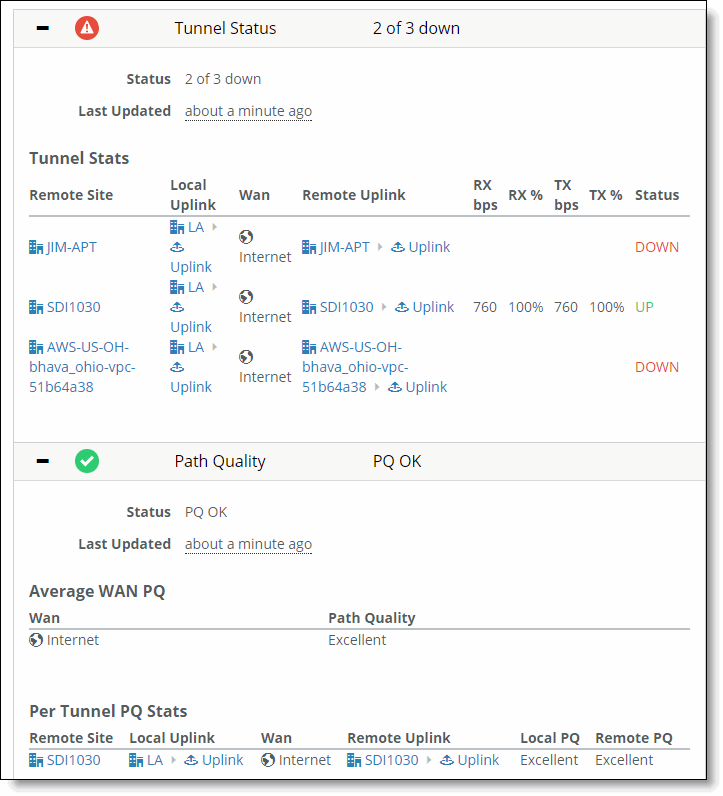Click the Remote Site header in Tunnel Stats

(71, 195)
